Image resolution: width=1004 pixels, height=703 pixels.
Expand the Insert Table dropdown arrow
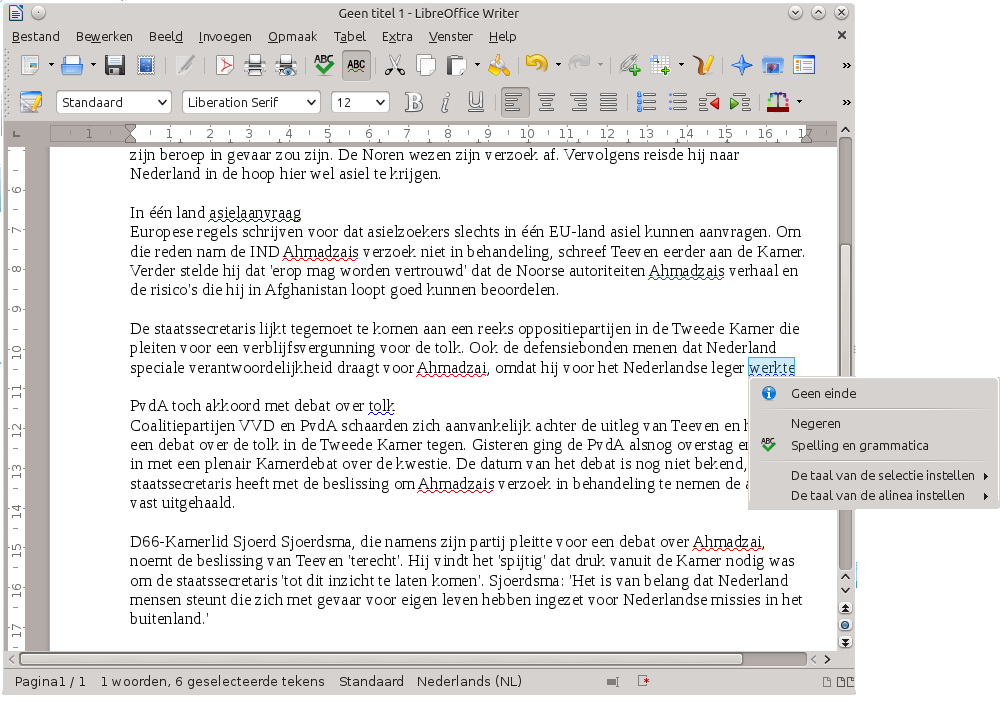[x=681, y=65]
